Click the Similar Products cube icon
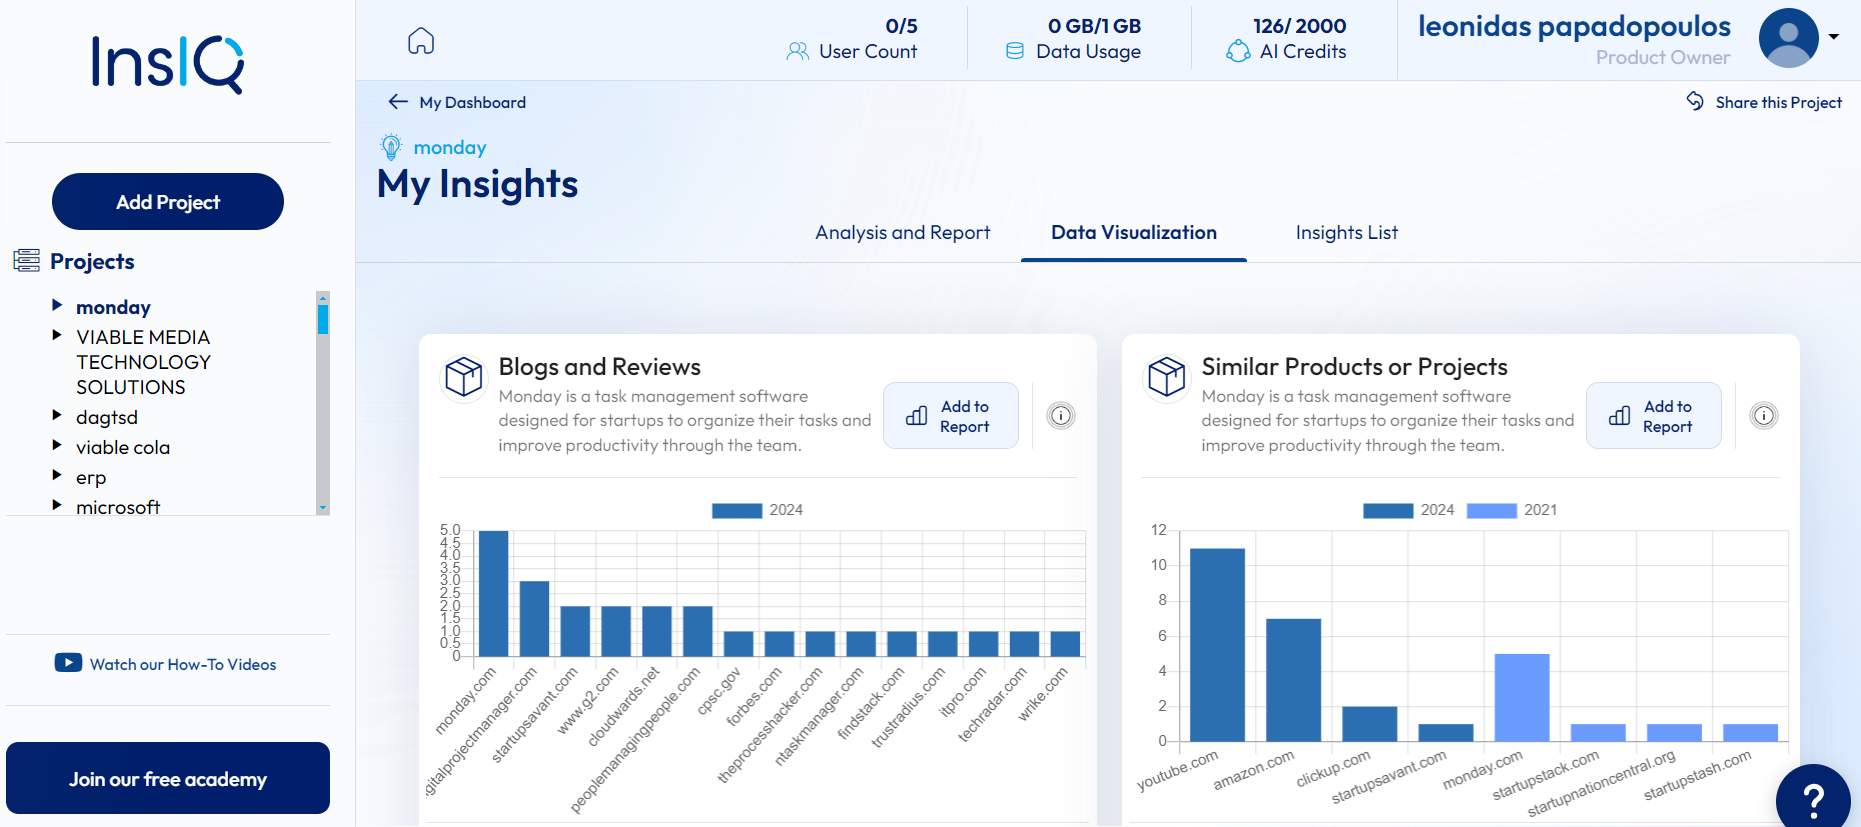 point(1167,377)
